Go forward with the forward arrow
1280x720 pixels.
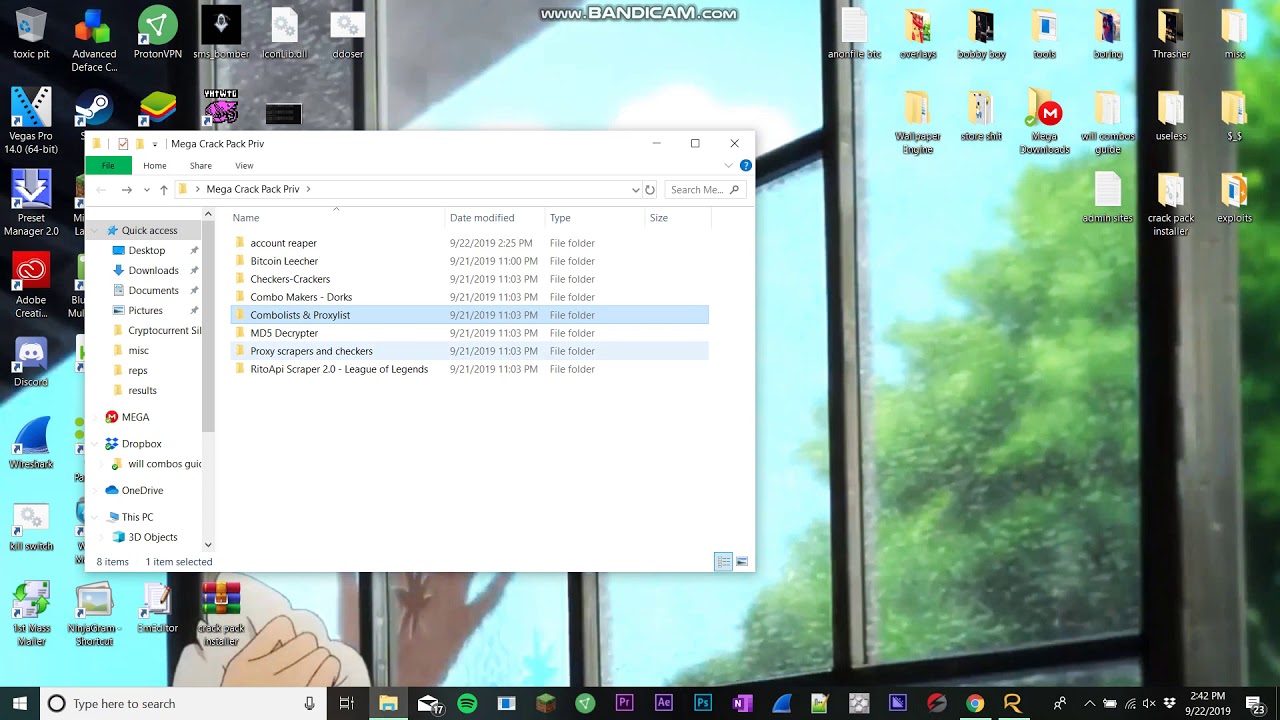click(x=126, y=189)
